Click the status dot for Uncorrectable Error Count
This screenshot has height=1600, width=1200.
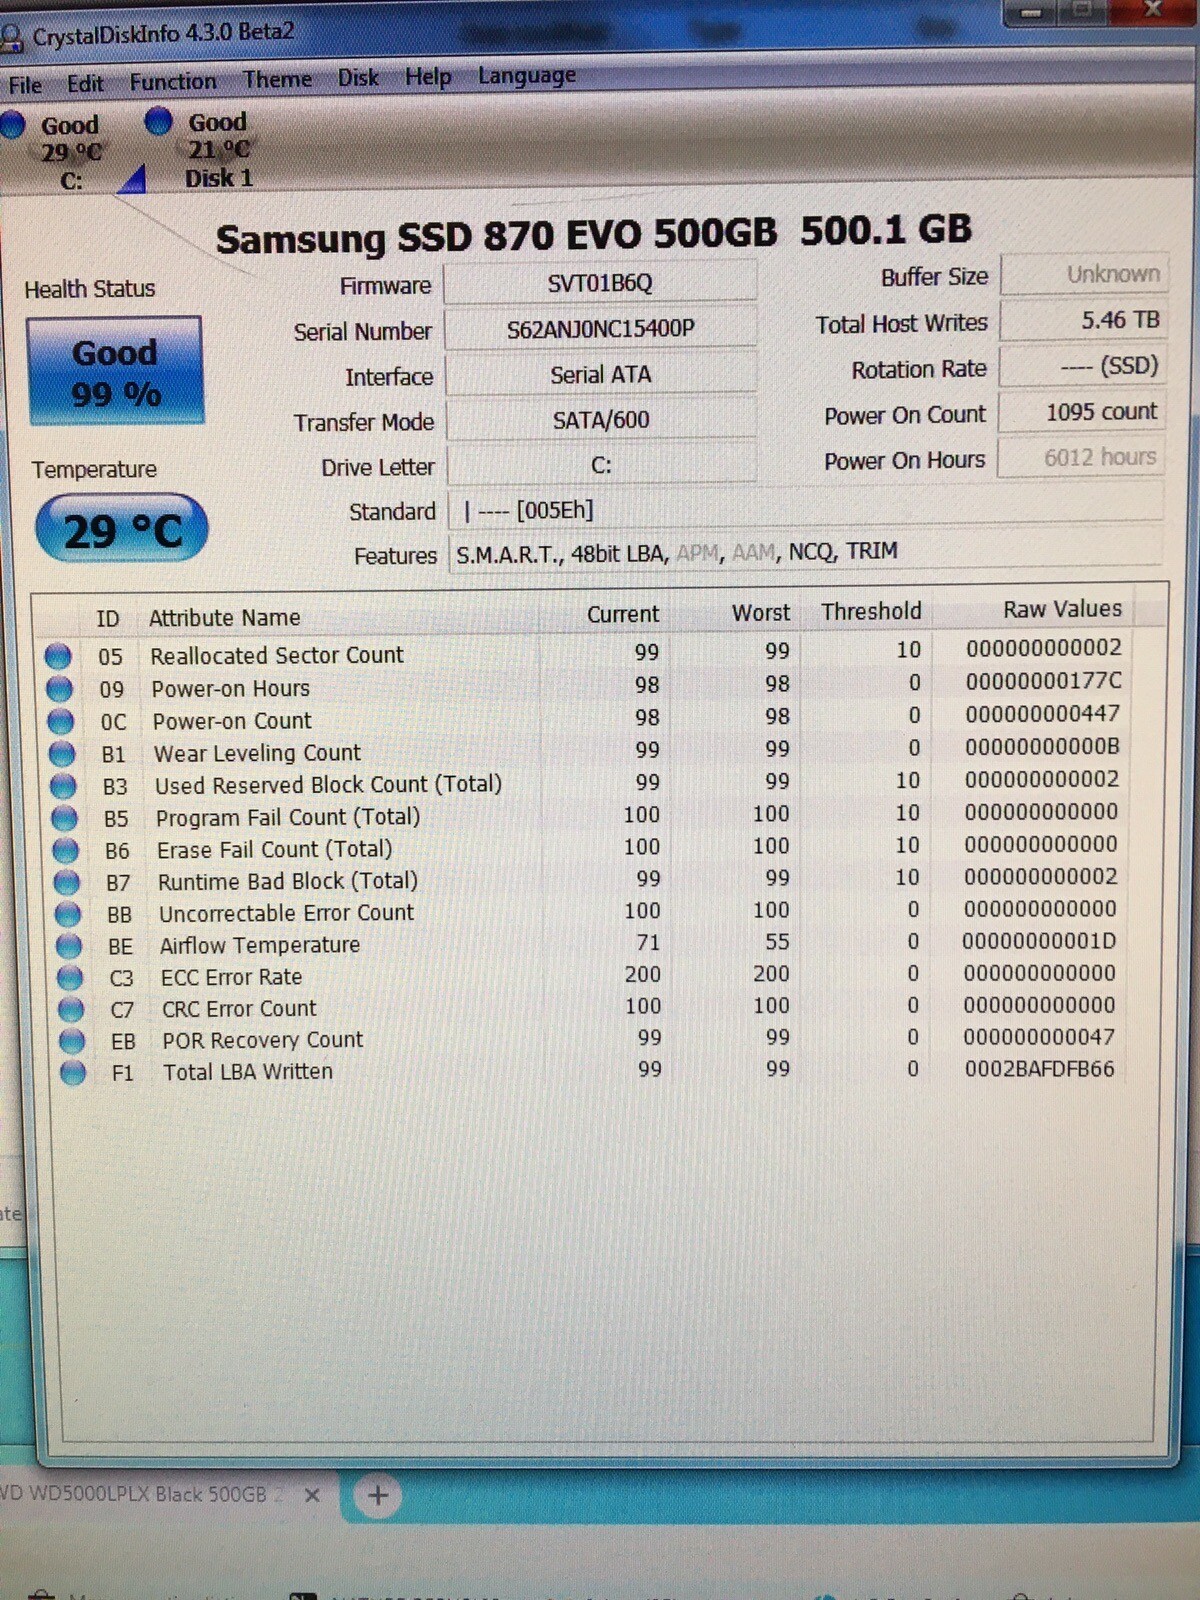point(68,914)
